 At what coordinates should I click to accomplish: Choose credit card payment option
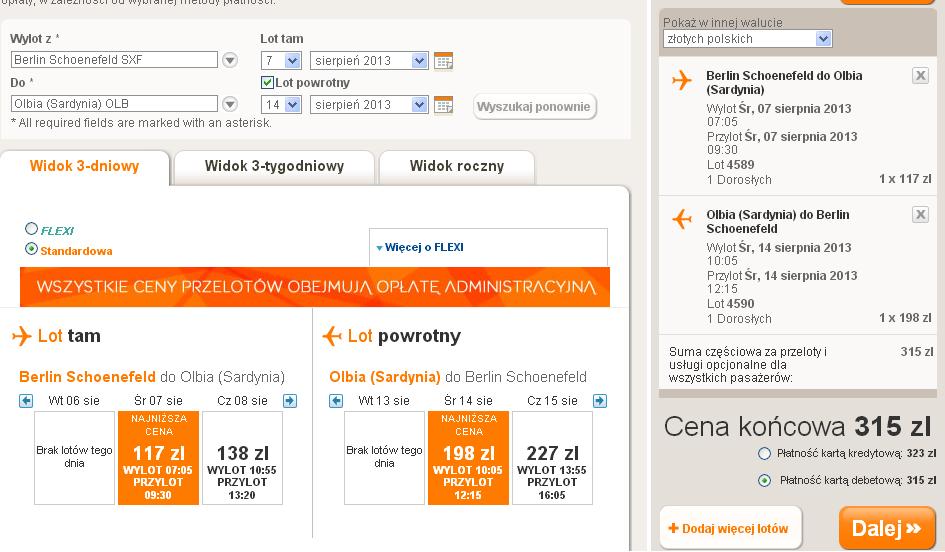pos(764,453)
